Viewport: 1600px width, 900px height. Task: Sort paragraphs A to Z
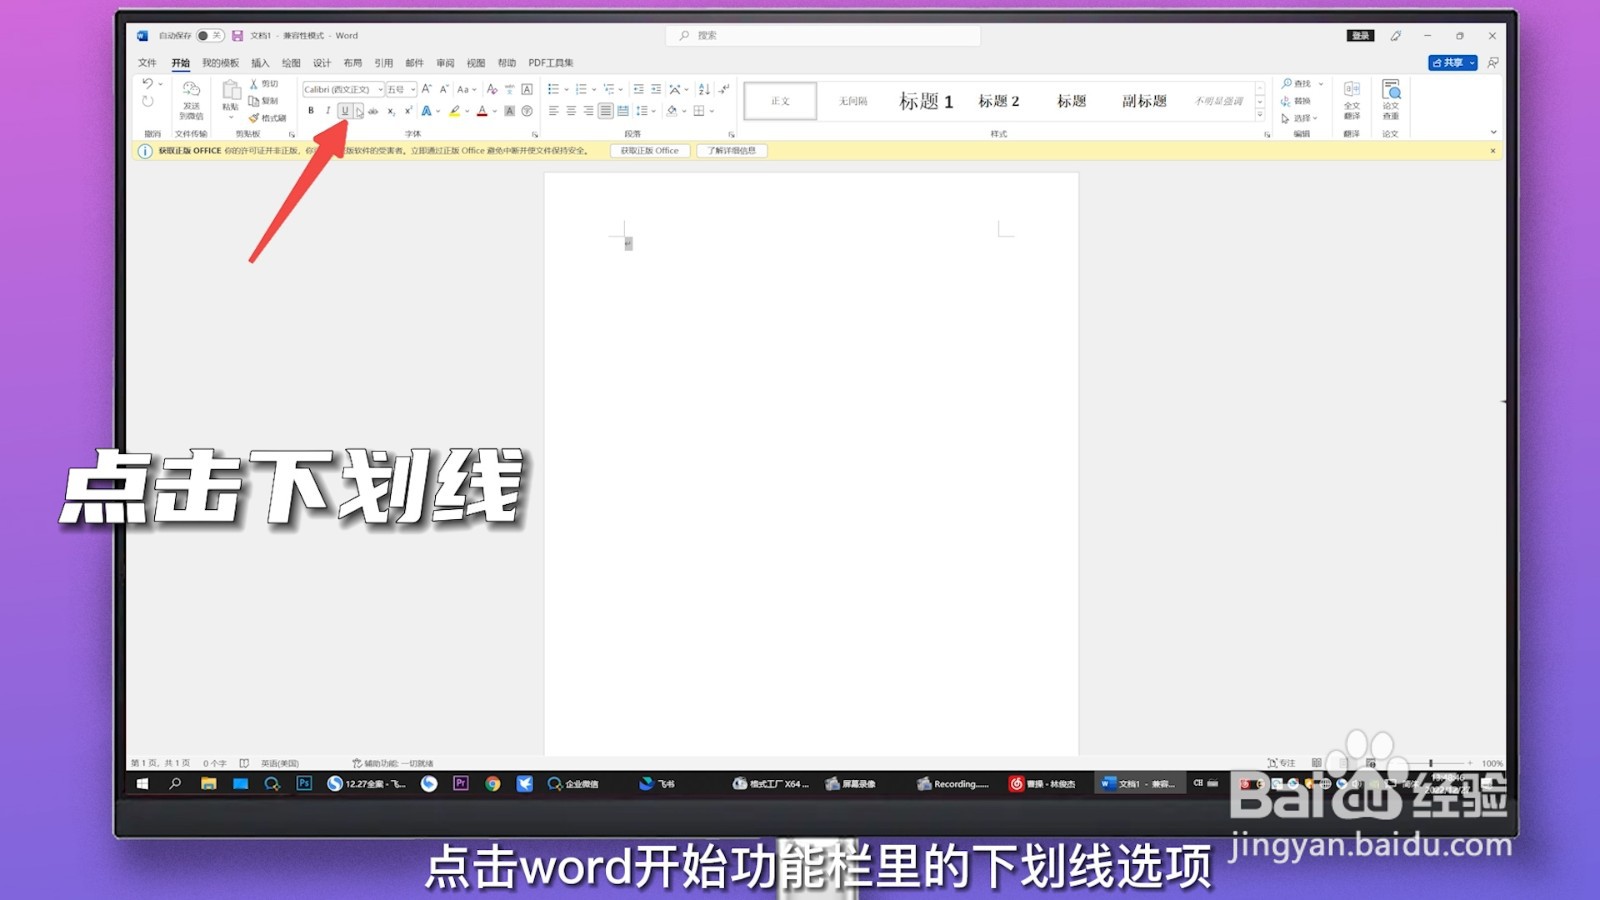point(704,89)
